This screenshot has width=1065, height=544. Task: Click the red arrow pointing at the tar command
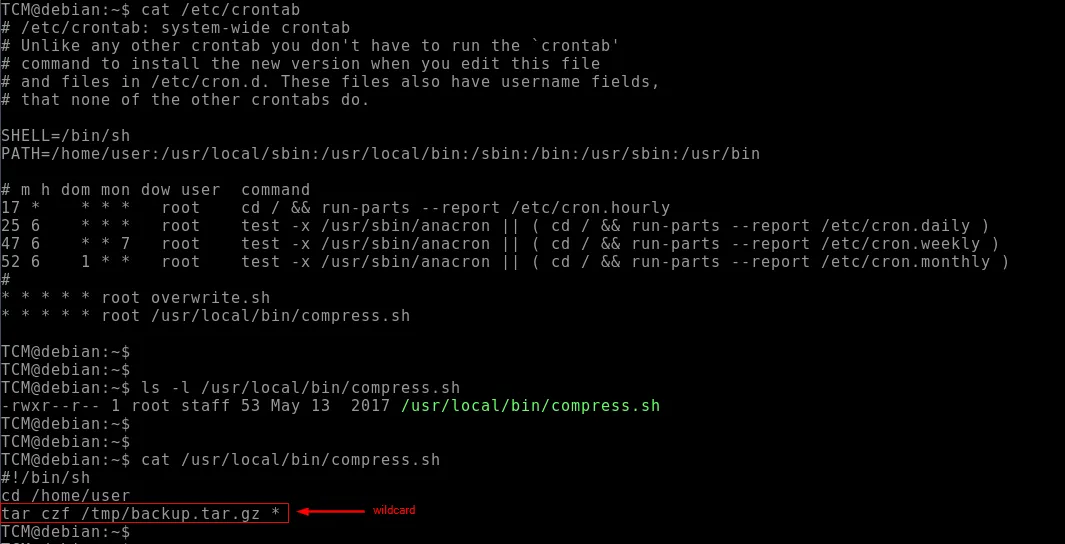click(331, 512)
